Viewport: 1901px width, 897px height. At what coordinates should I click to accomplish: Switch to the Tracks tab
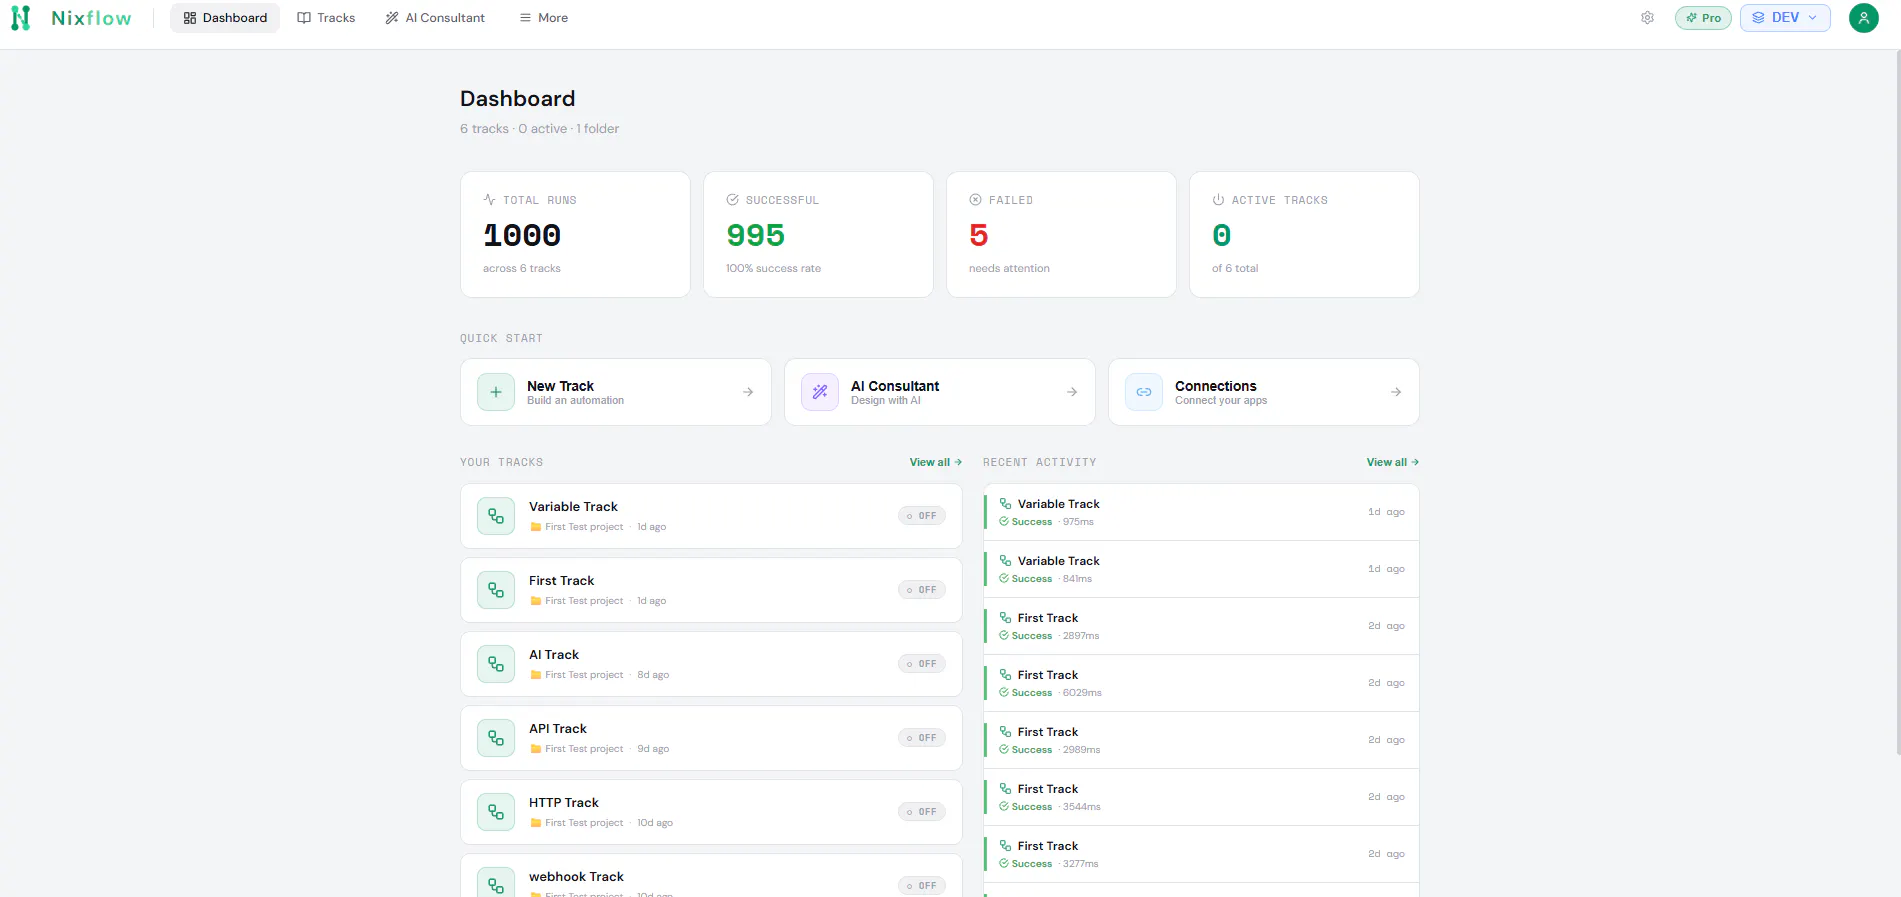(x=326, y=18)
